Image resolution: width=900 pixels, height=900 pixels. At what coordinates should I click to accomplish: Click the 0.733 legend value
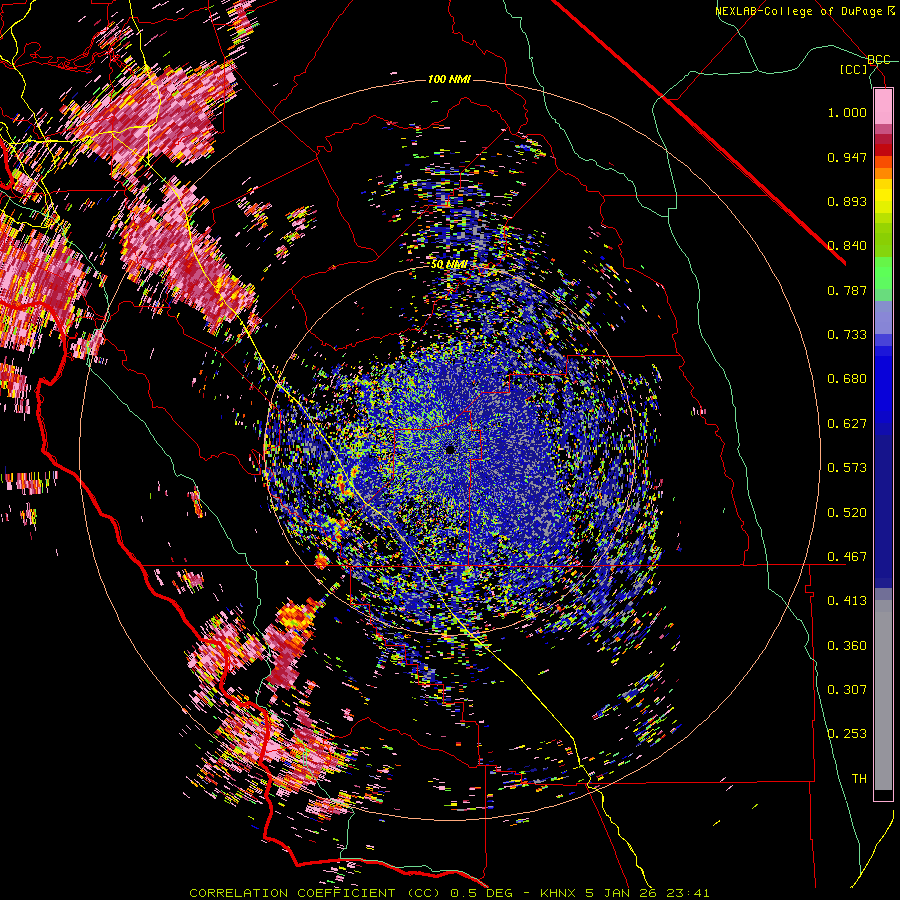click(847, 335)
